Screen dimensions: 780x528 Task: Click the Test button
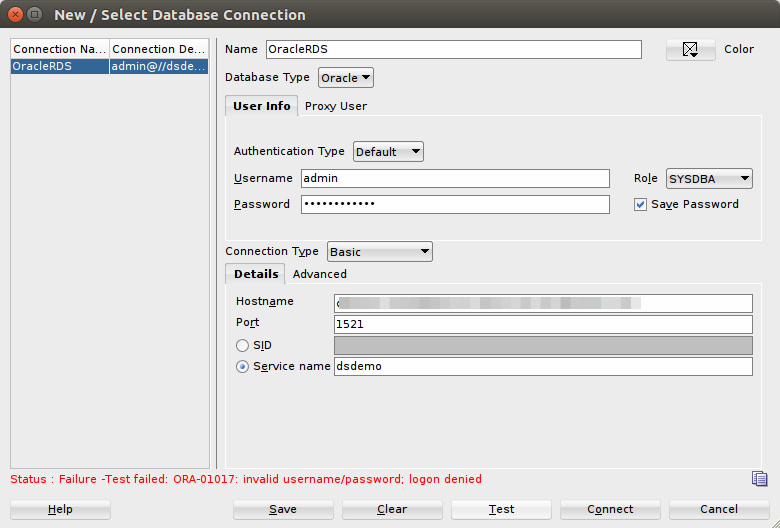point(501,509)
